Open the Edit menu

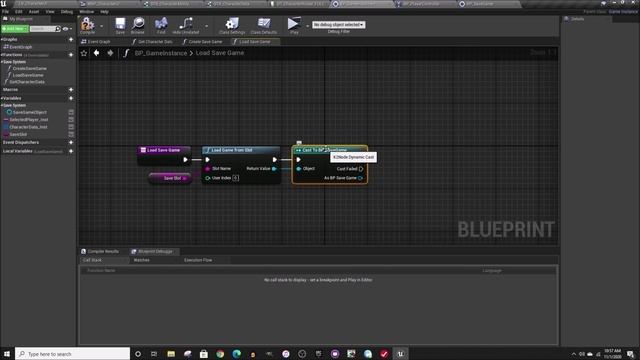point(19,11)
